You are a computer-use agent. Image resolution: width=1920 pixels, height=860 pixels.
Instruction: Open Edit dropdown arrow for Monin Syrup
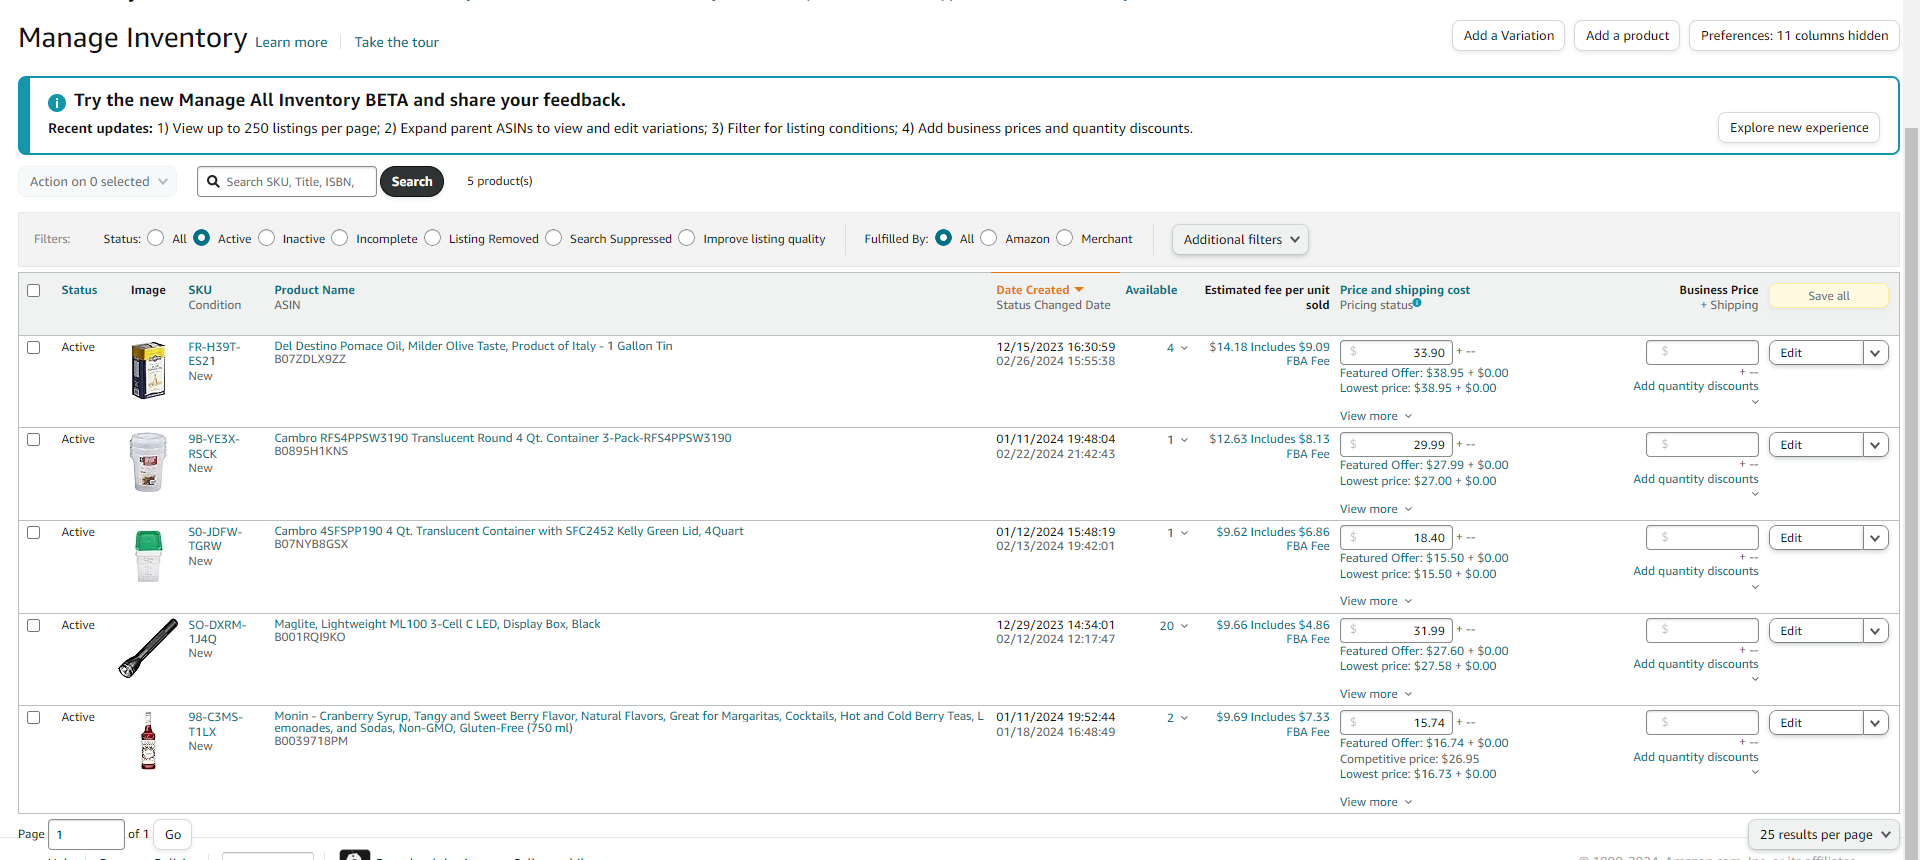click(x=1876, y=723)
